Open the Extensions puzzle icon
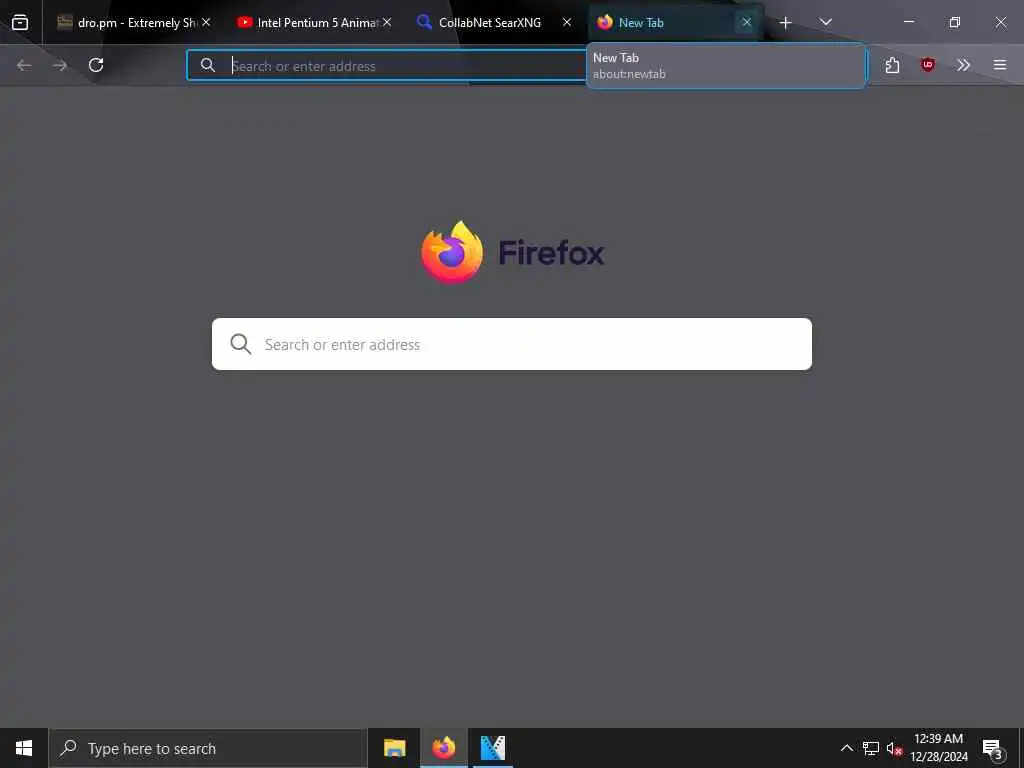 tap(893, 65)
